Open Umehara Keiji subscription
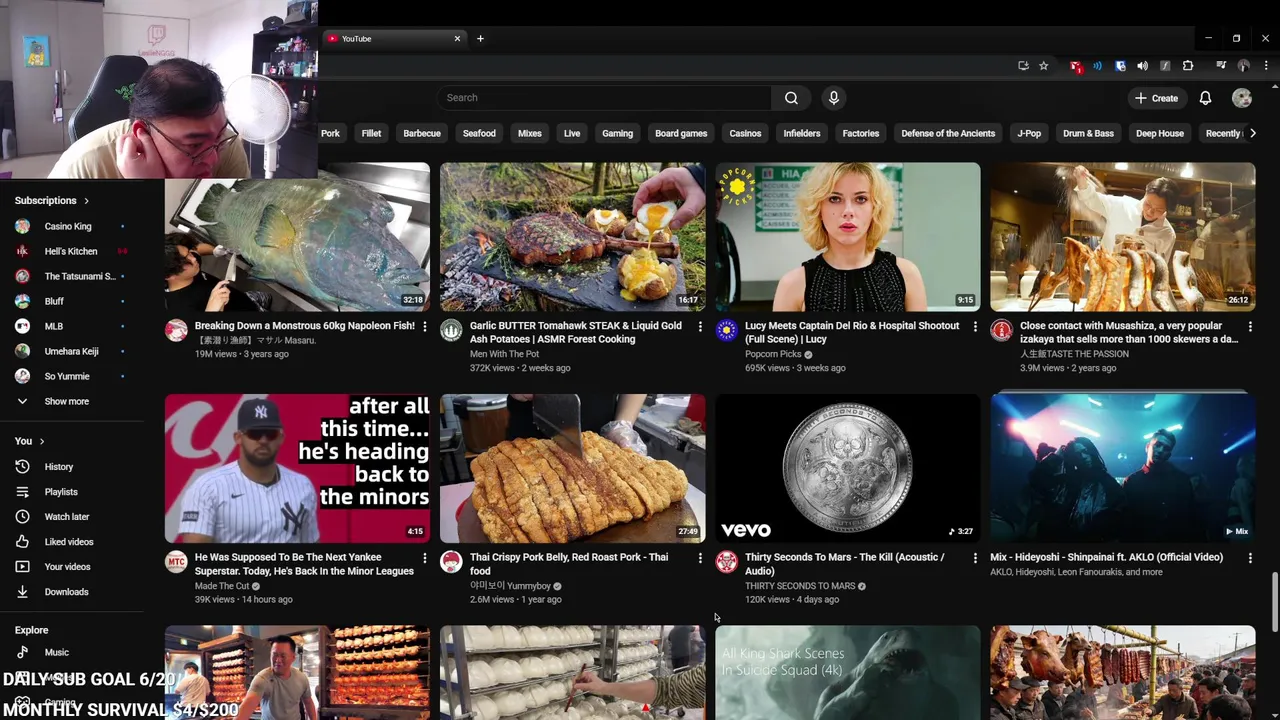This screenshot has height=720, width=1280. pyautogui.click(x=72, y=351)
